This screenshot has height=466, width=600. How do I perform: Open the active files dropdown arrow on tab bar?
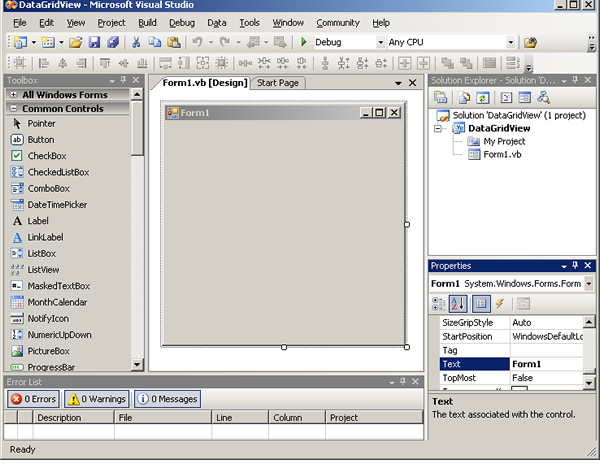tap(398, 83)
